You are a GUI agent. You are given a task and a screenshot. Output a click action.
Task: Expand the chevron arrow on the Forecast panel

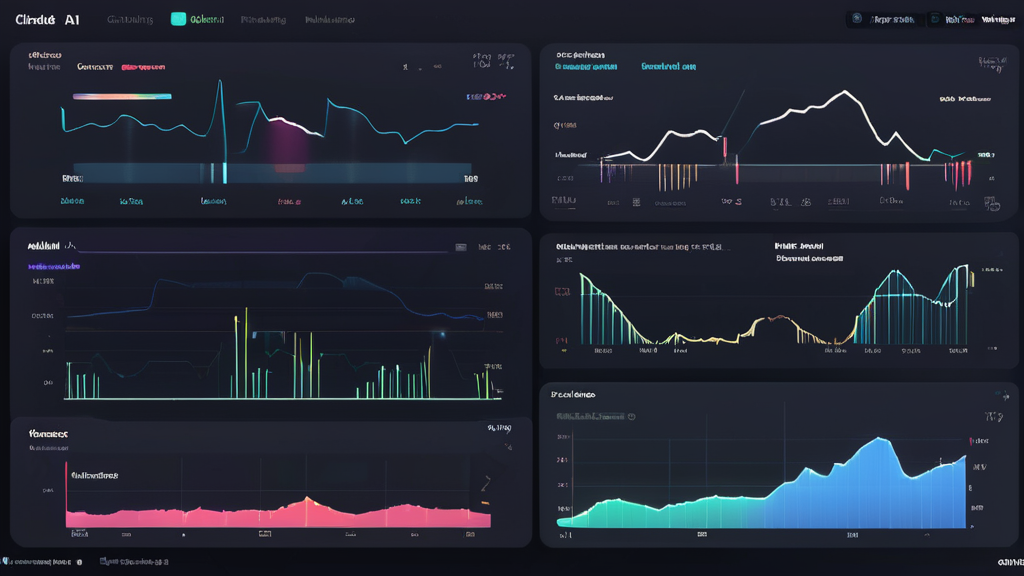pyautogui.click(x=487, y=482)
